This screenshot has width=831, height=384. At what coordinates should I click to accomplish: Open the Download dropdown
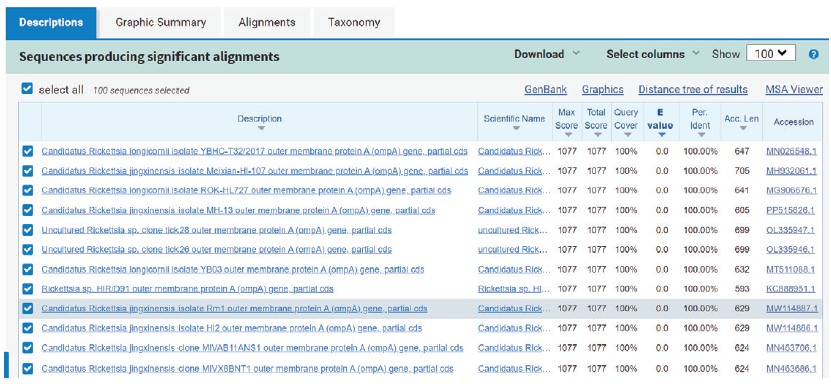(547, 54)
